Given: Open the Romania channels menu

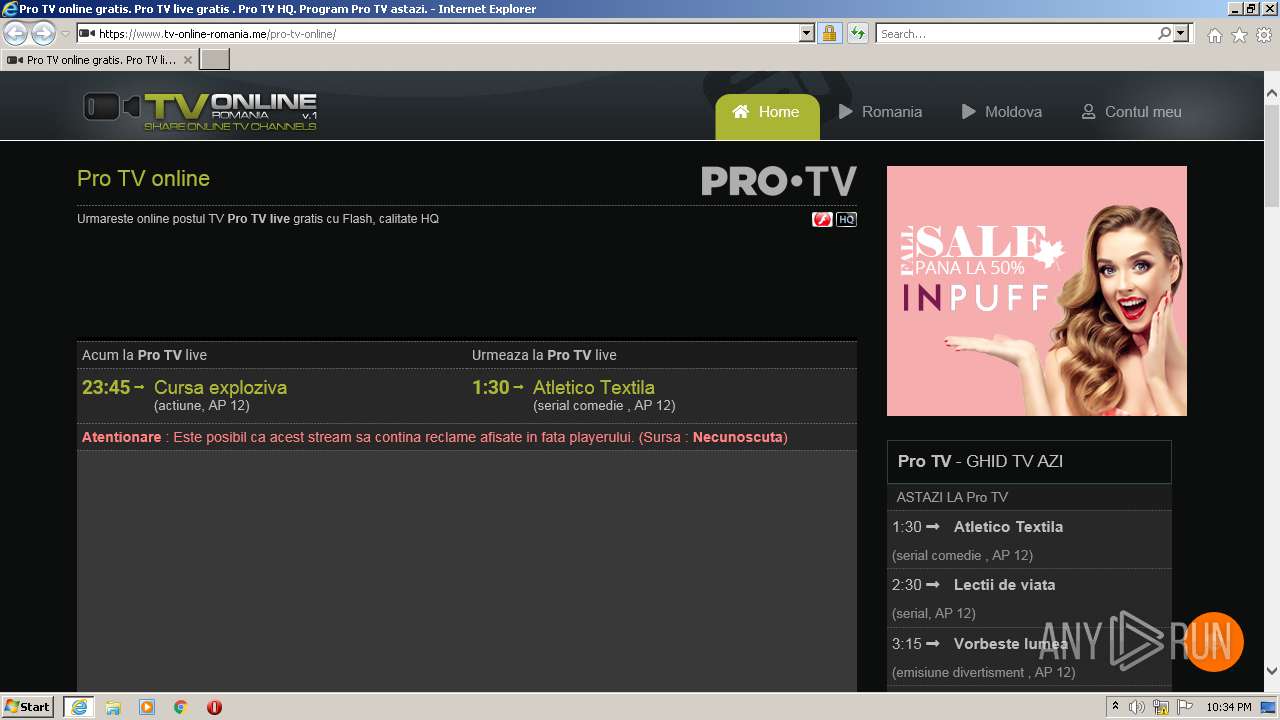Looking at the screenshot, I should click(880, 112).
